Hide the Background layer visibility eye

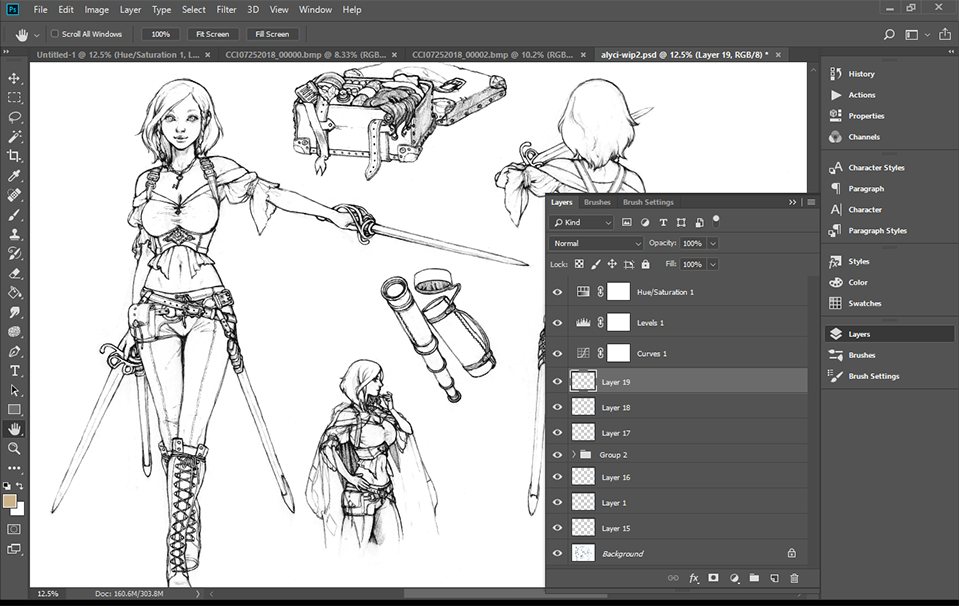(x=557, y=553)
